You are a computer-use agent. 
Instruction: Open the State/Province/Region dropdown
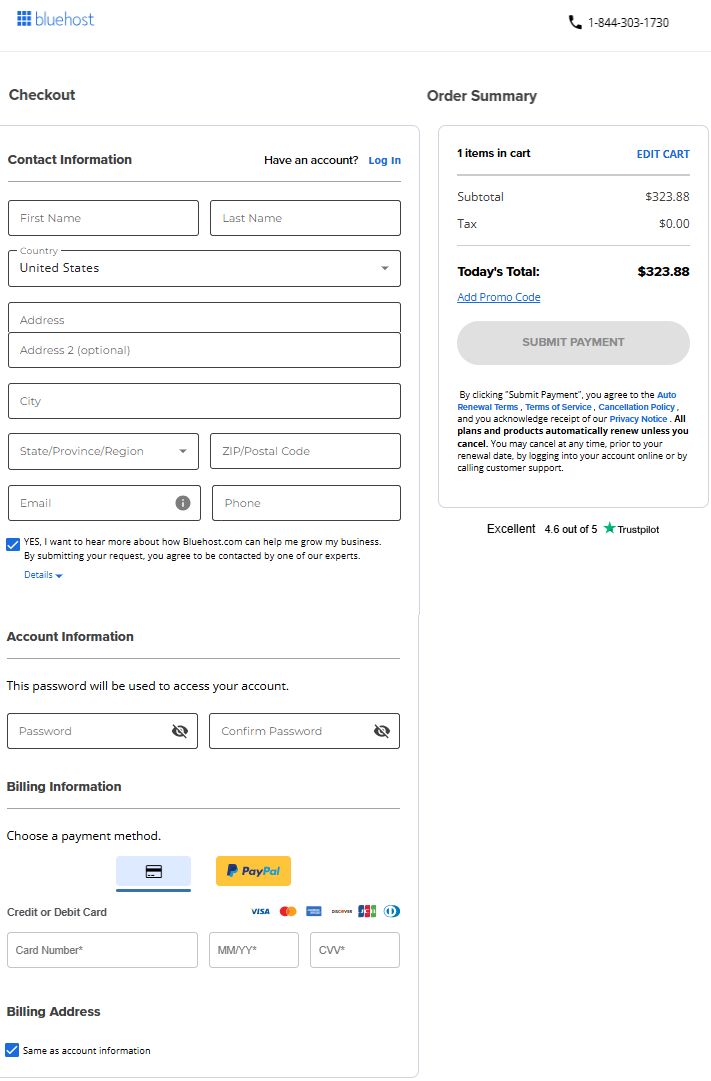pos(184,451)
